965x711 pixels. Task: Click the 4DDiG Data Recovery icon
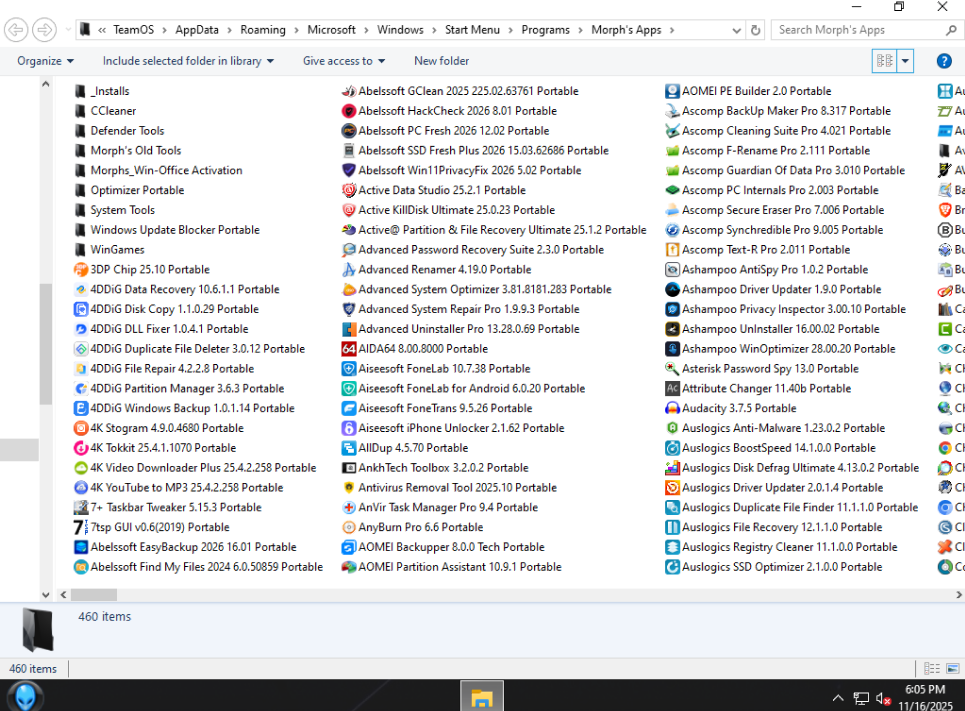click(81, 289)
